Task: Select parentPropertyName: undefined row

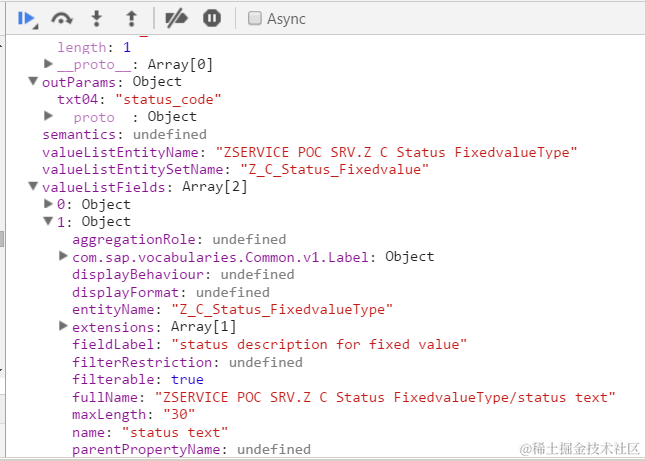Action: coord(192,449)
